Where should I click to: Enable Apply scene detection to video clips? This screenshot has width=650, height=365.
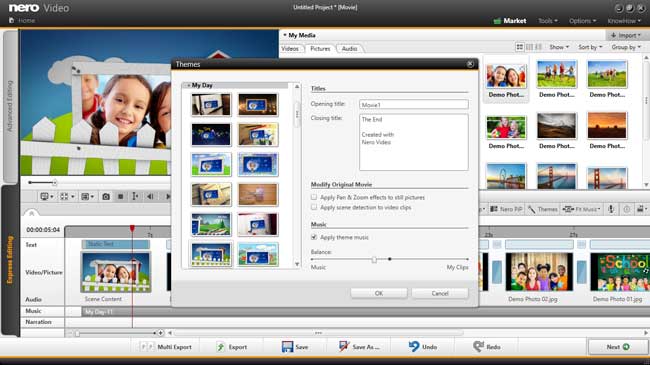point(314,207)
